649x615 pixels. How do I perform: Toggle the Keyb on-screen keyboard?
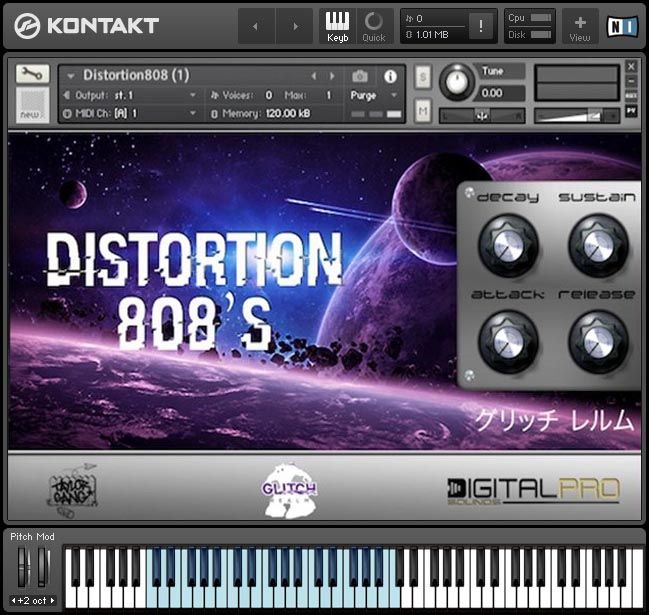point(337,26)
